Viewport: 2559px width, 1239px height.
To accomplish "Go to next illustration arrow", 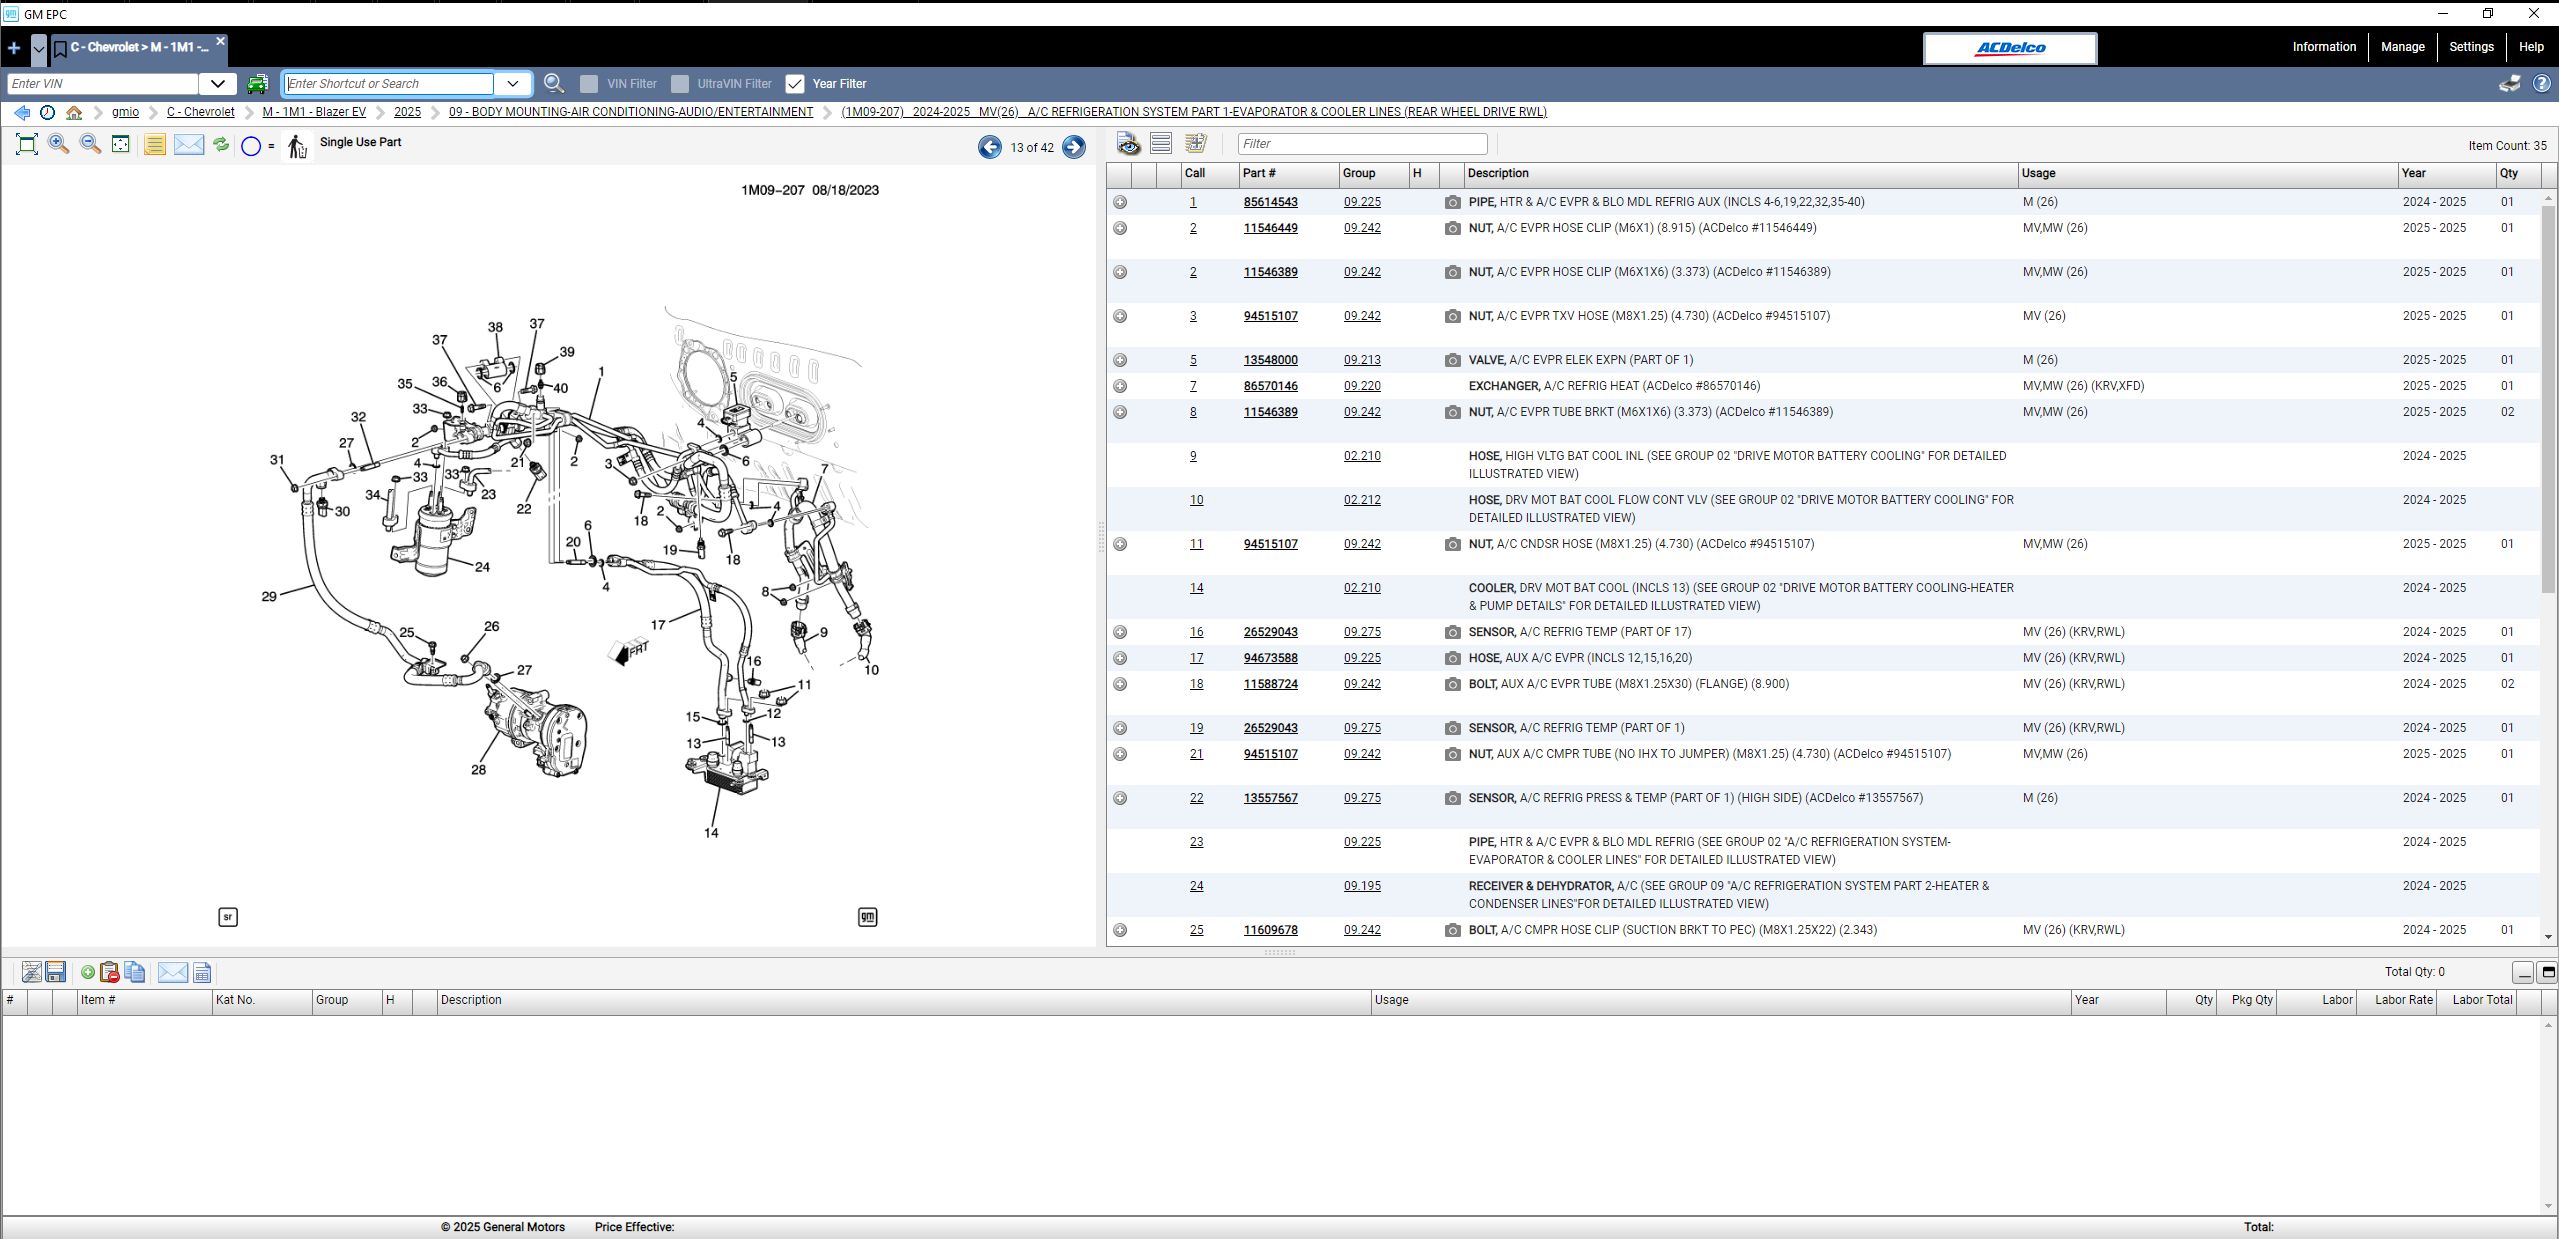I will pos(1073,147).
